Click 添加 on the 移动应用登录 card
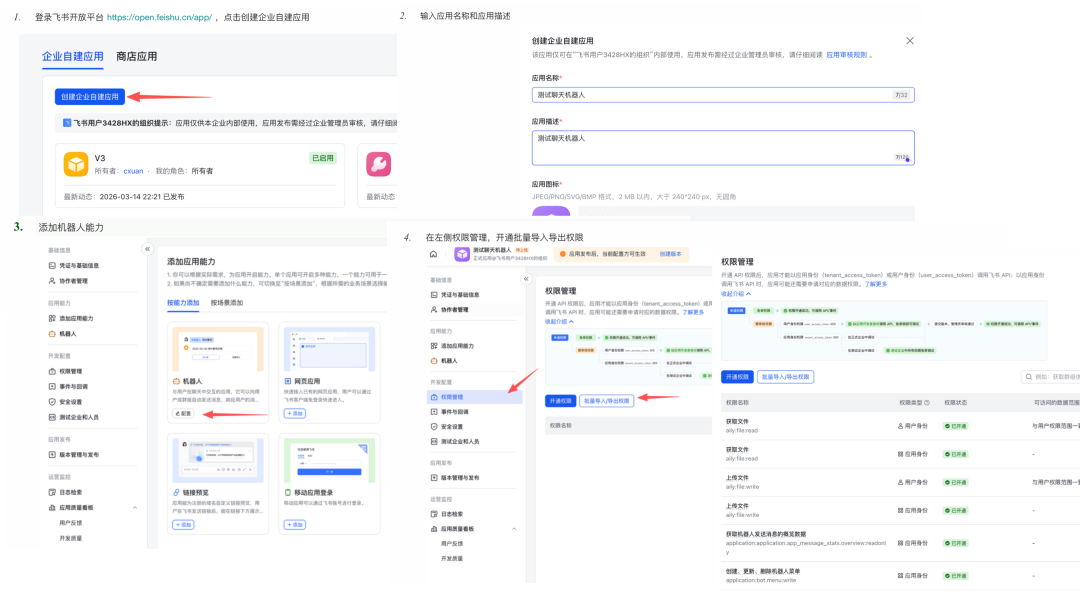 pos(295,525)
